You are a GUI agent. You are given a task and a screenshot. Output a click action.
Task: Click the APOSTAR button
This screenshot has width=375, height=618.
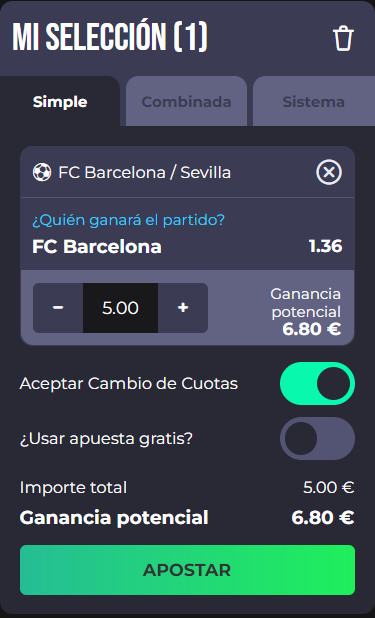[187, 570]
